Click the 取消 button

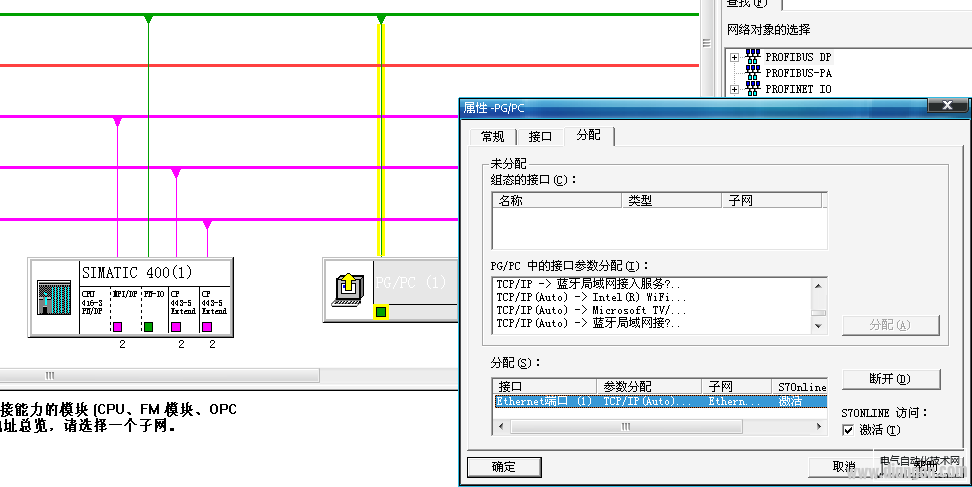(844, 466)
